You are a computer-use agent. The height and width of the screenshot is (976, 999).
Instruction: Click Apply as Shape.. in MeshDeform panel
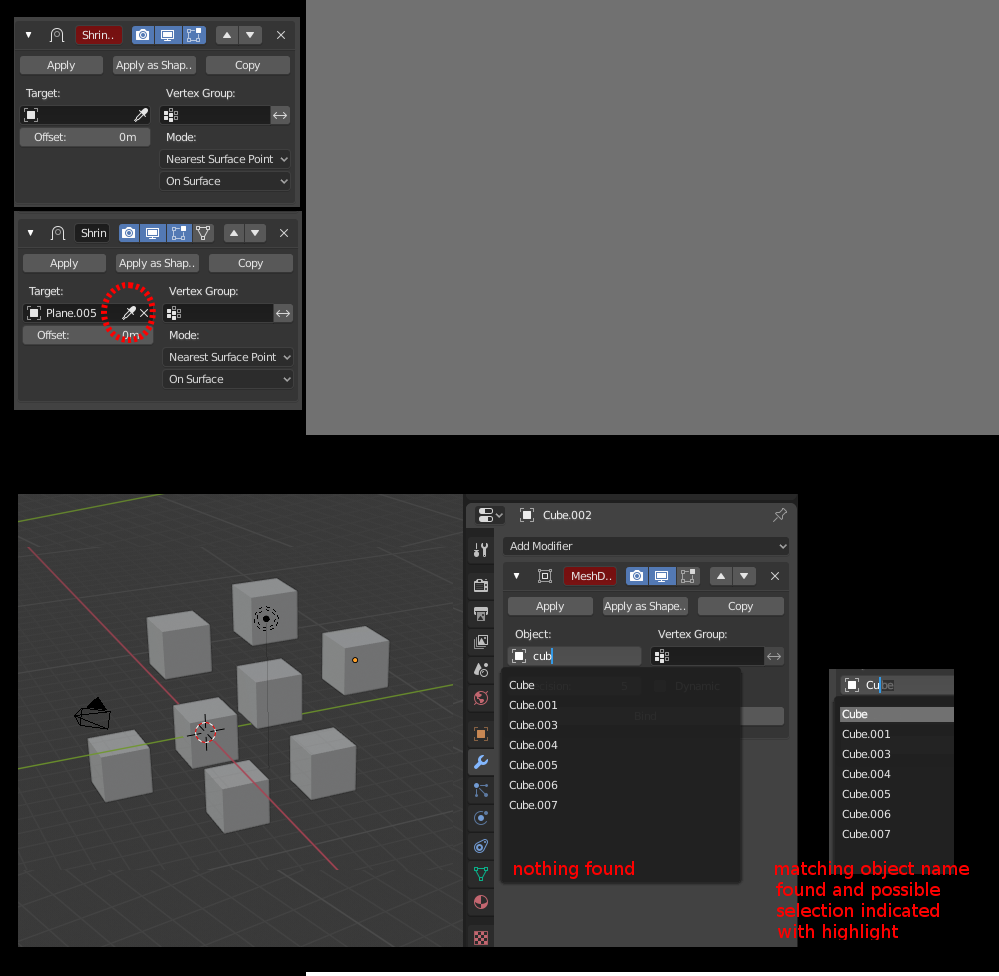pyautogui.click(x=645, y=606)
